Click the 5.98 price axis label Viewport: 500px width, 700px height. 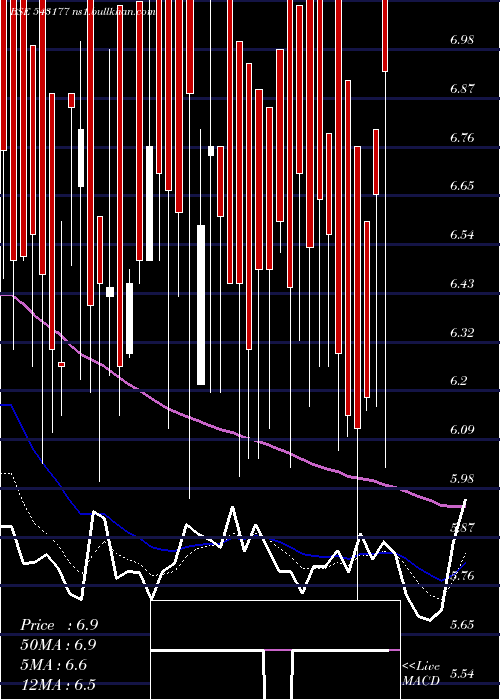[x=462, y=479]
